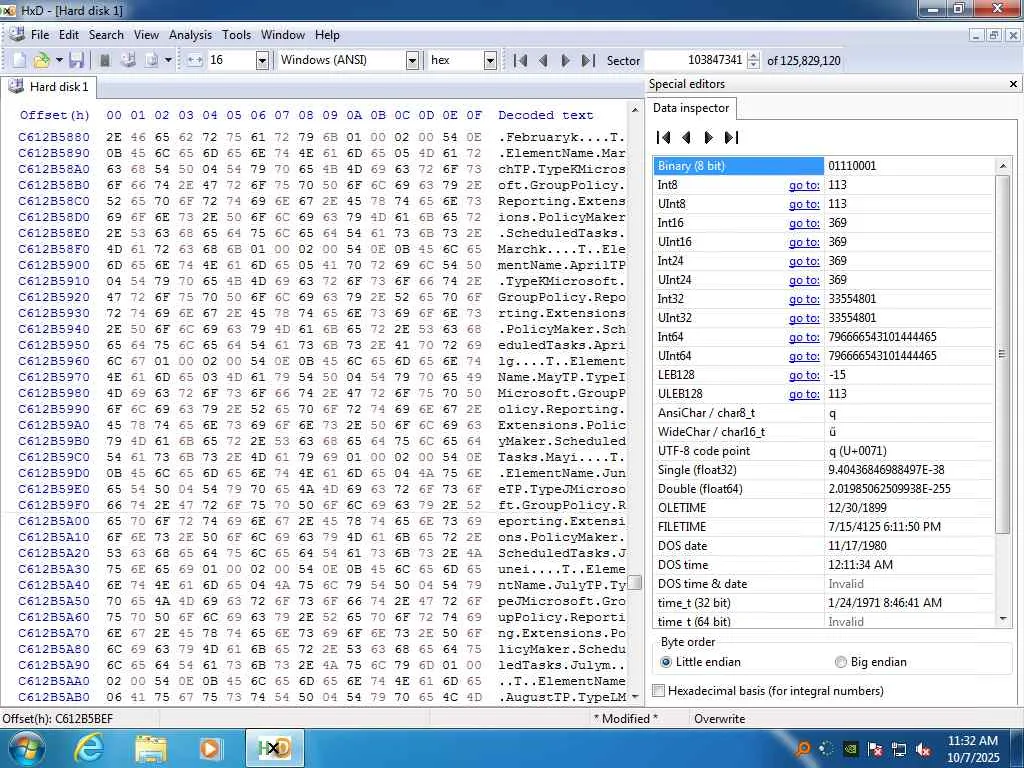Click the Sector number input field
Screen dimensions: 1024x768
[696, 60]
